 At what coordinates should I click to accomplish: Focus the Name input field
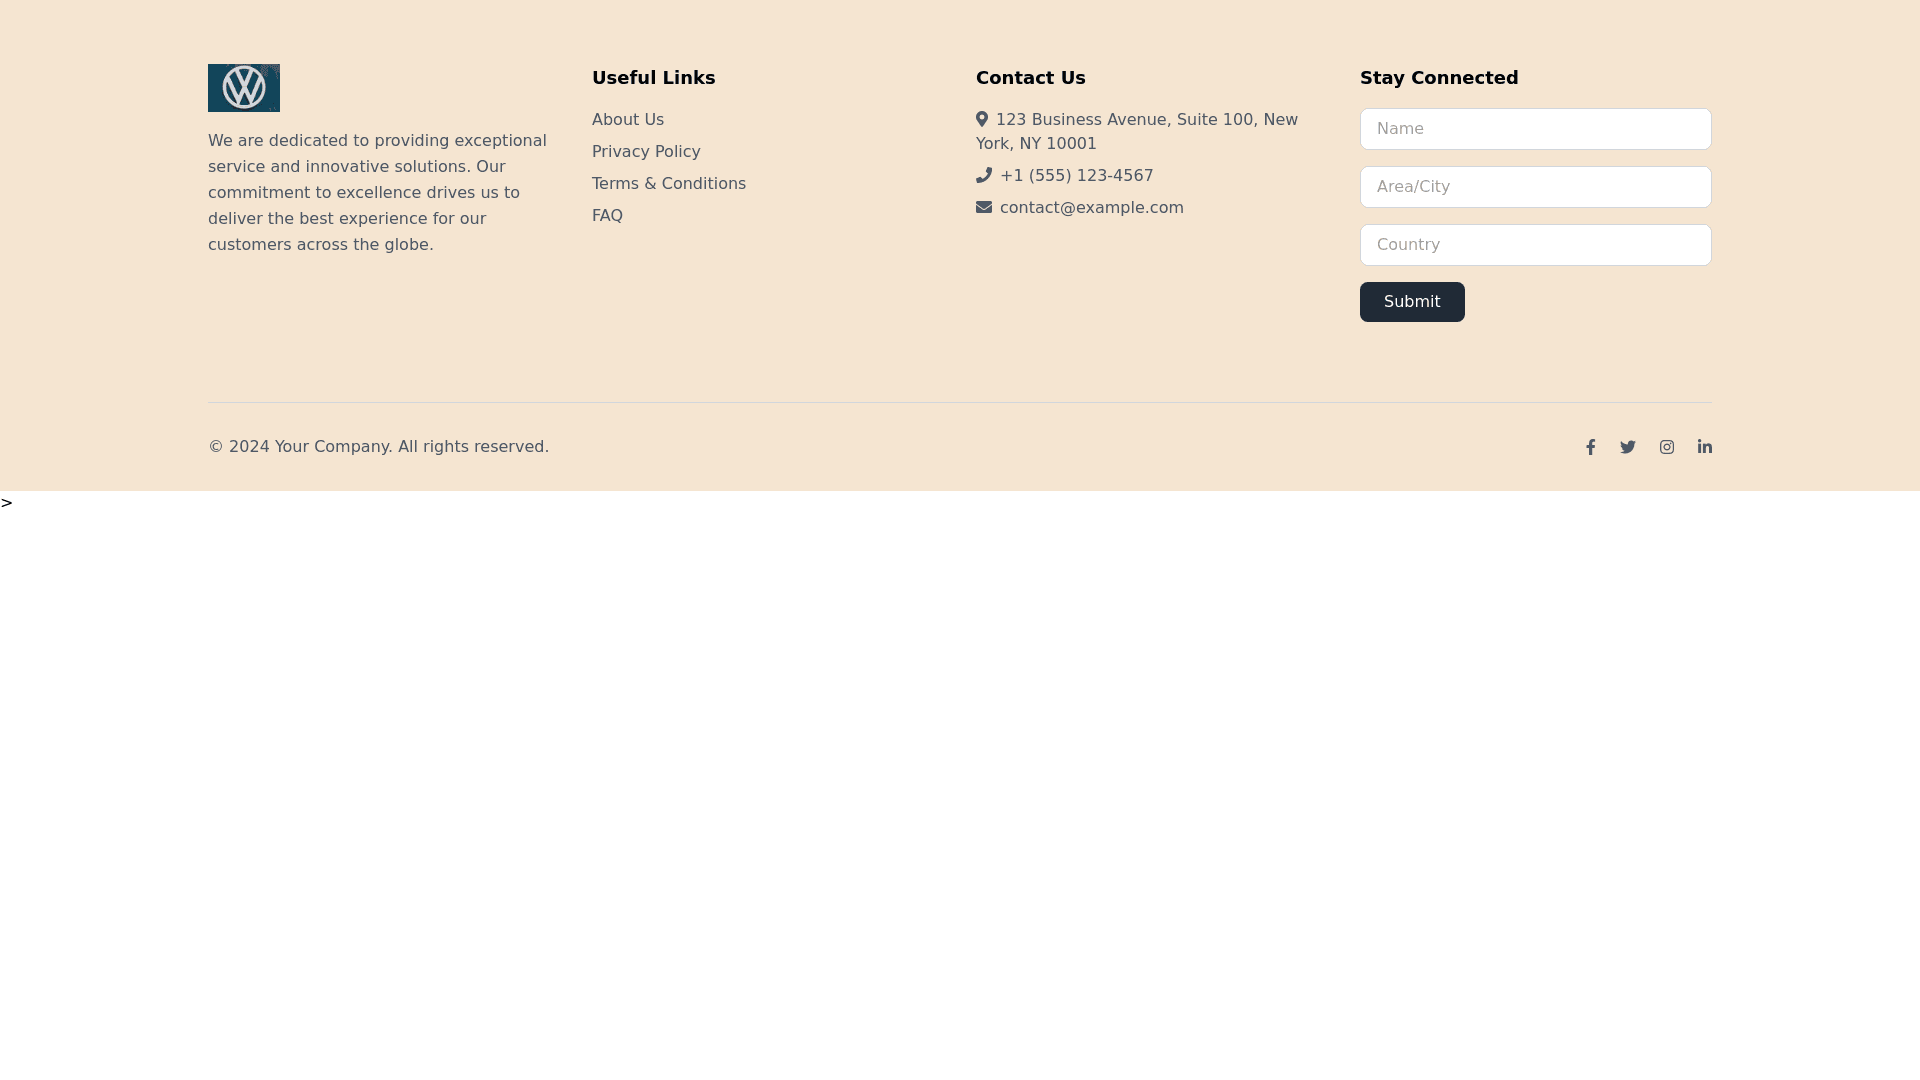(1535, 129)
